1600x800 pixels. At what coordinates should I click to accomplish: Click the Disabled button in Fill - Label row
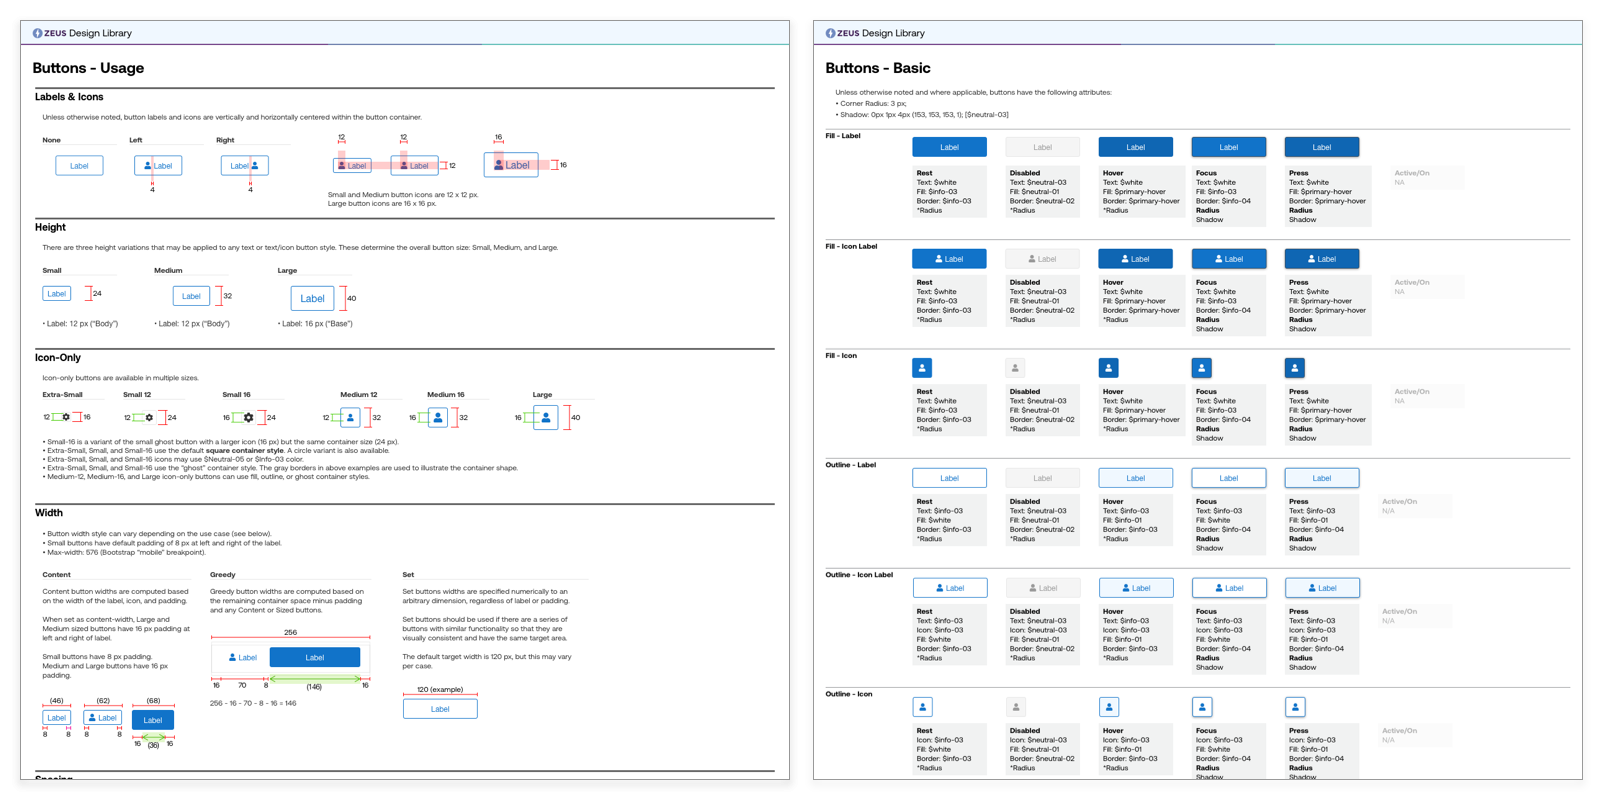pyautogui.click(x=1042, y=147)
